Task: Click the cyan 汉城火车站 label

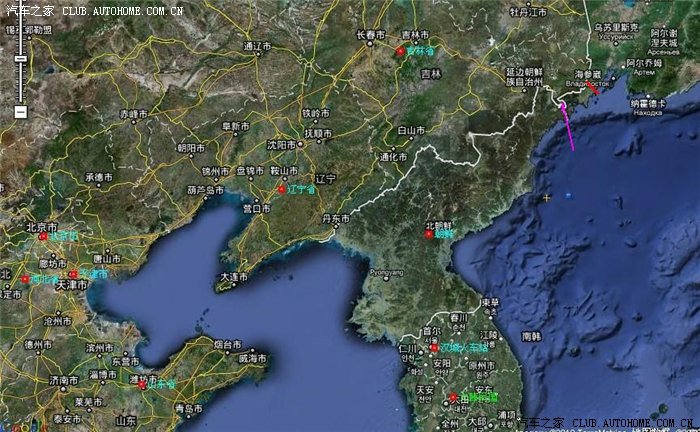Action: tap(464, 348)
